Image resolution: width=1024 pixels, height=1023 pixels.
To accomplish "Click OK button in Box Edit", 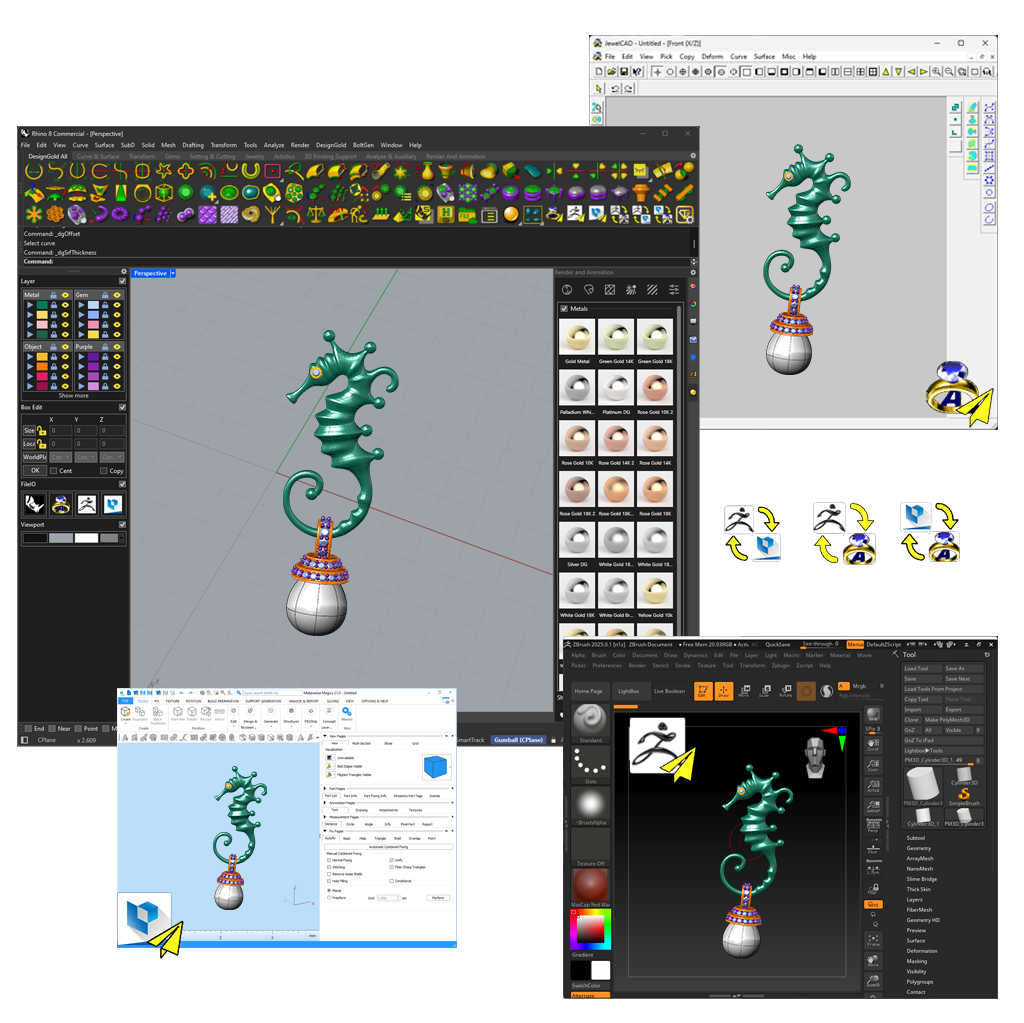I will tap(35, 470).
